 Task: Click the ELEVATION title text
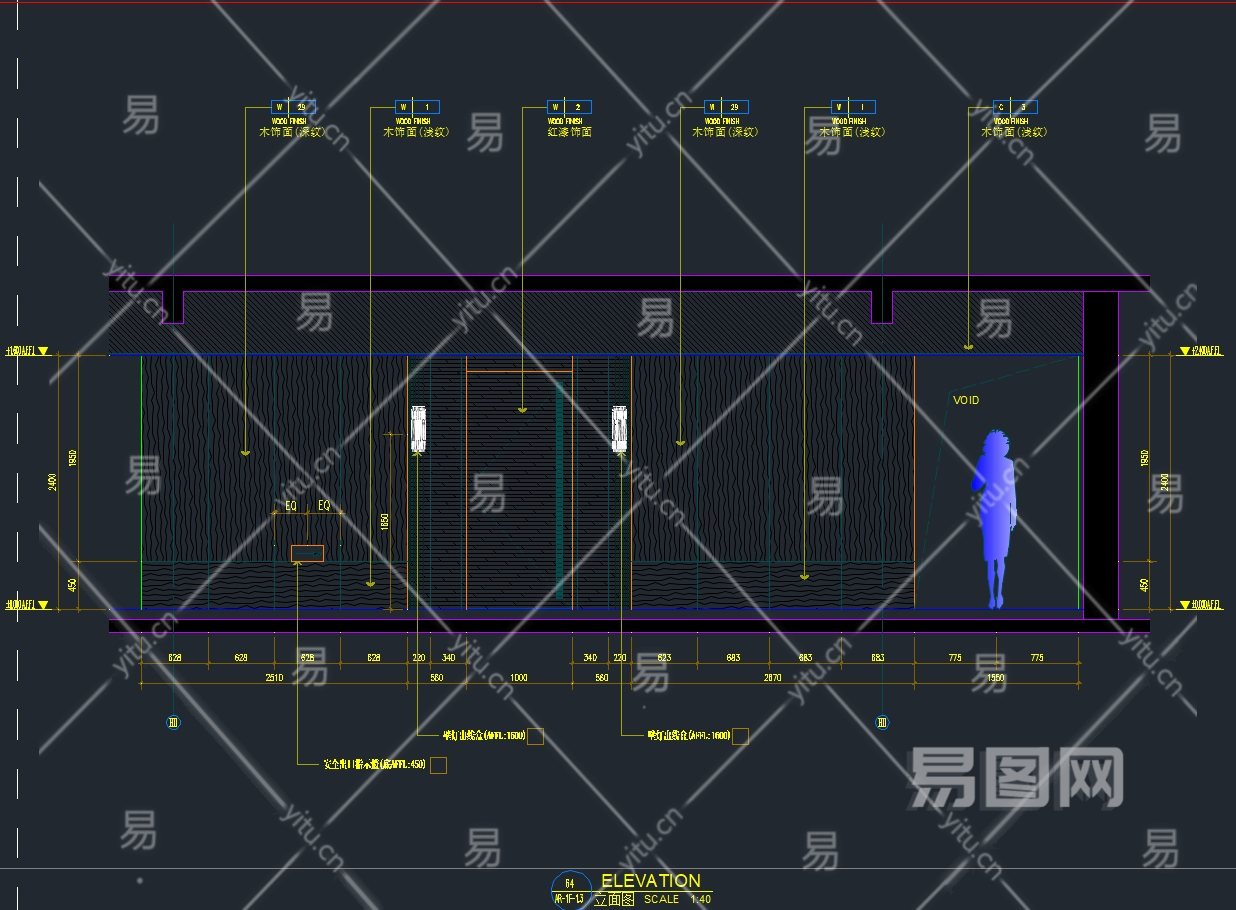pos(651,881)
